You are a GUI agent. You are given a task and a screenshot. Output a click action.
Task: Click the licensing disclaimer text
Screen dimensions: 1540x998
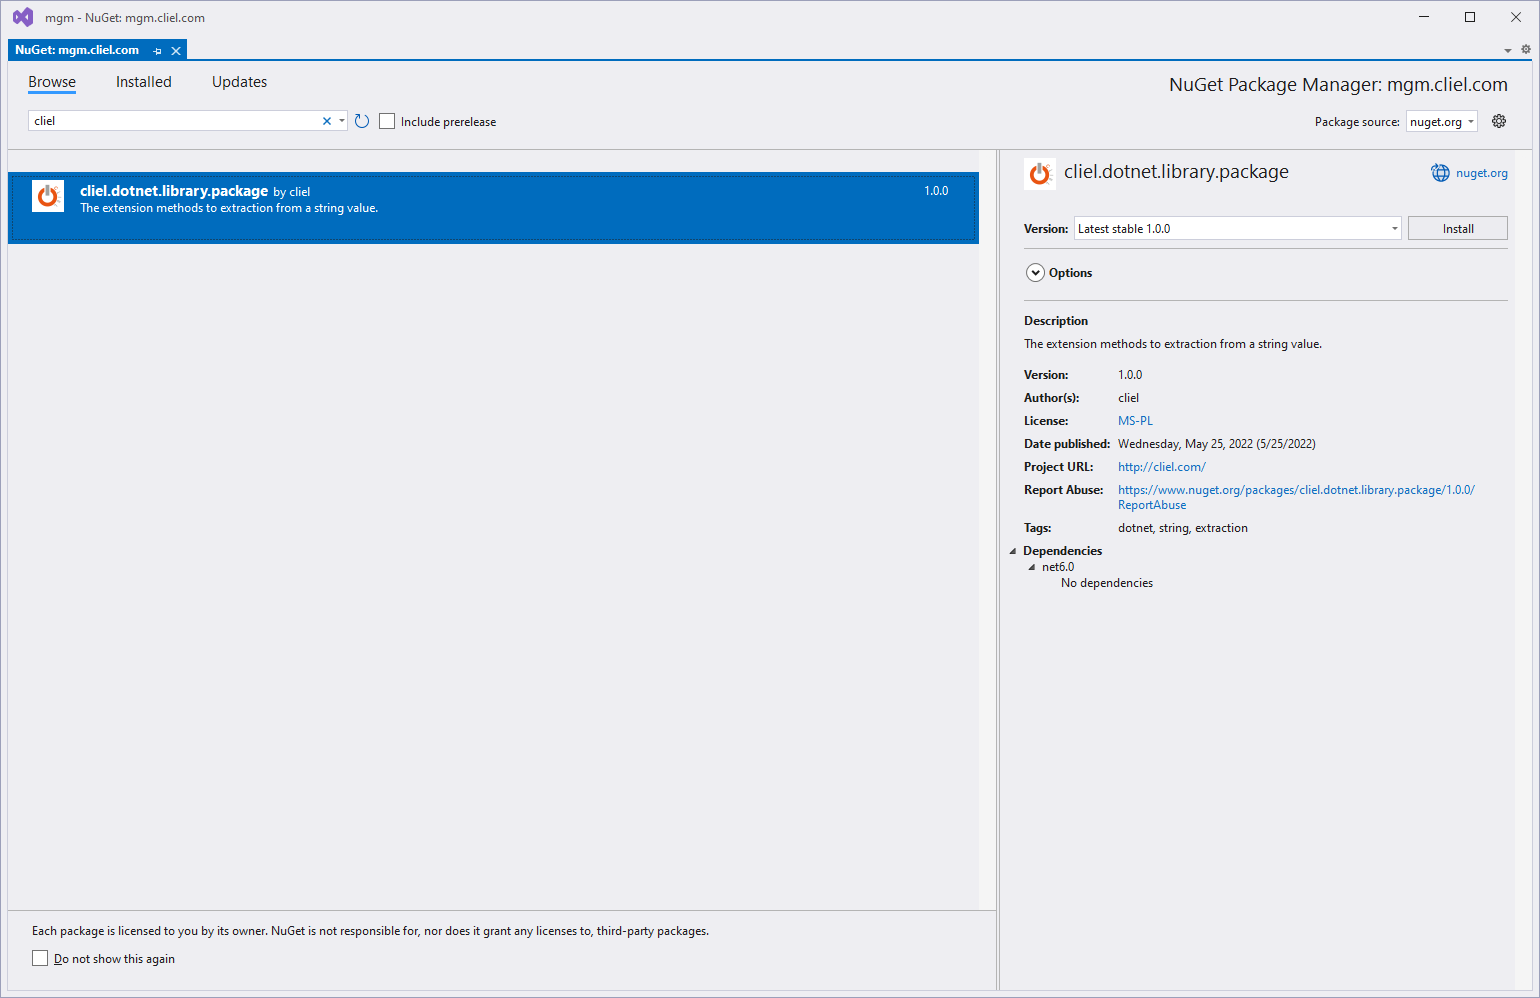tap(370, 931)
